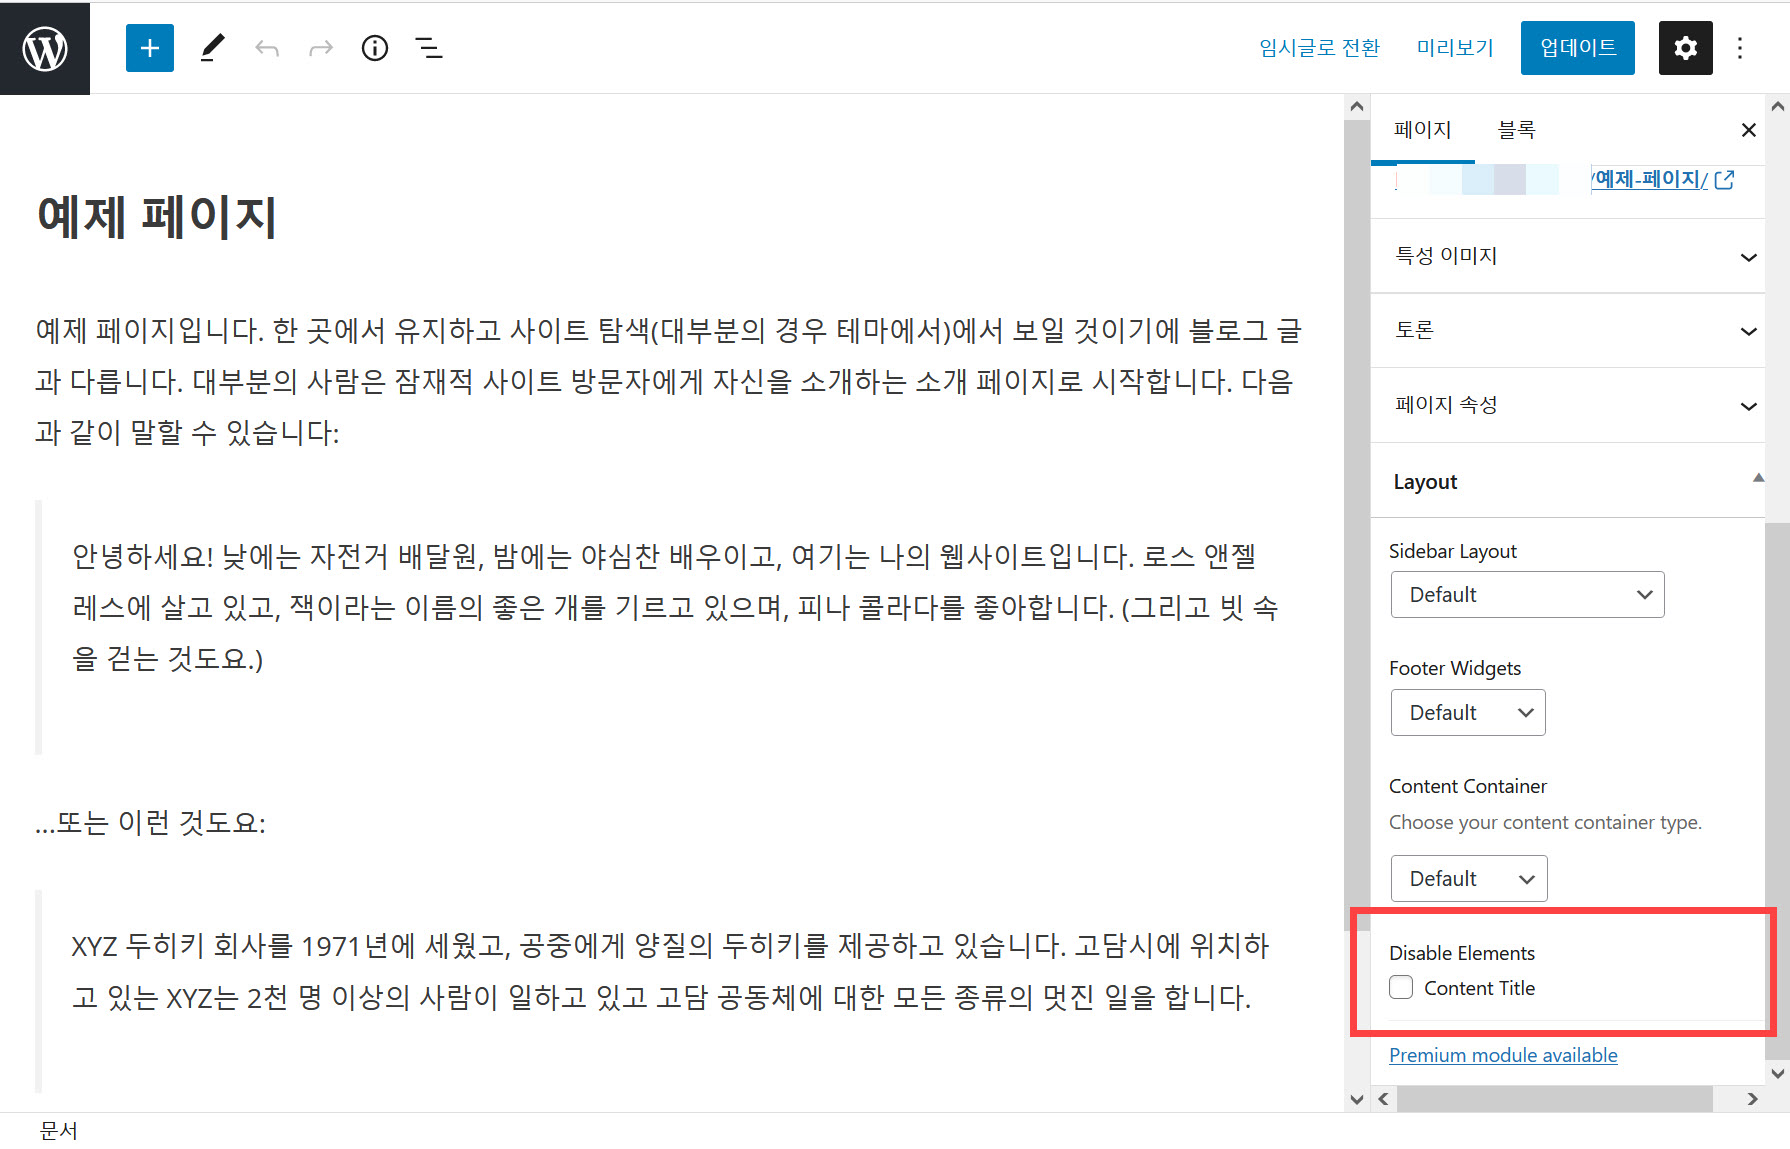Screen dimensions: 1790x1149
Task: Open the three-dot options menu
Action: pos(1740,47)
